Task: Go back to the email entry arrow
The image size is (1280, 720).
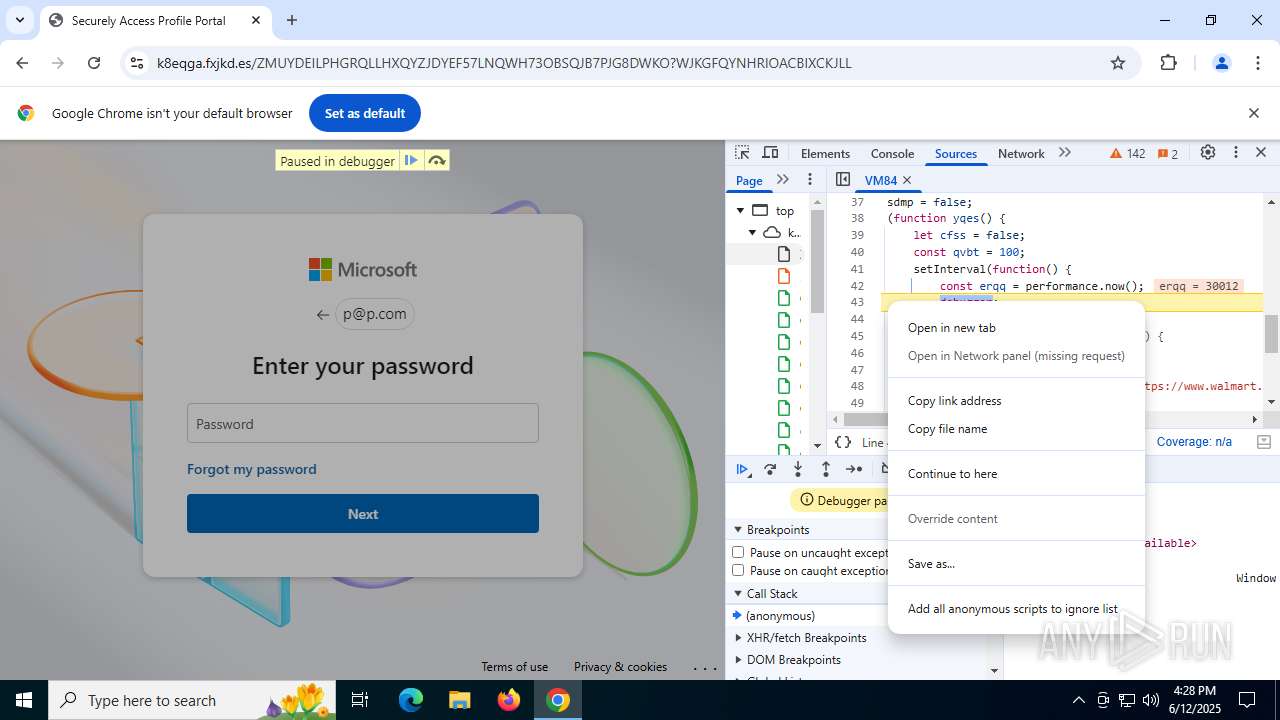Action: click(x=322, y=314)
